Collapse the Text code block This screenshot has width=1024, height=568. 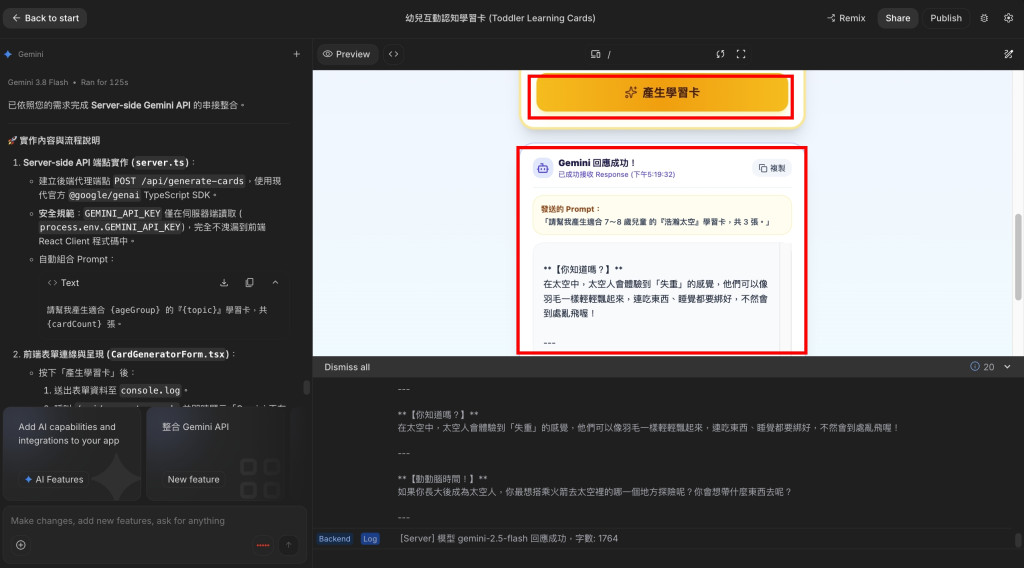(x=275, y=283)
